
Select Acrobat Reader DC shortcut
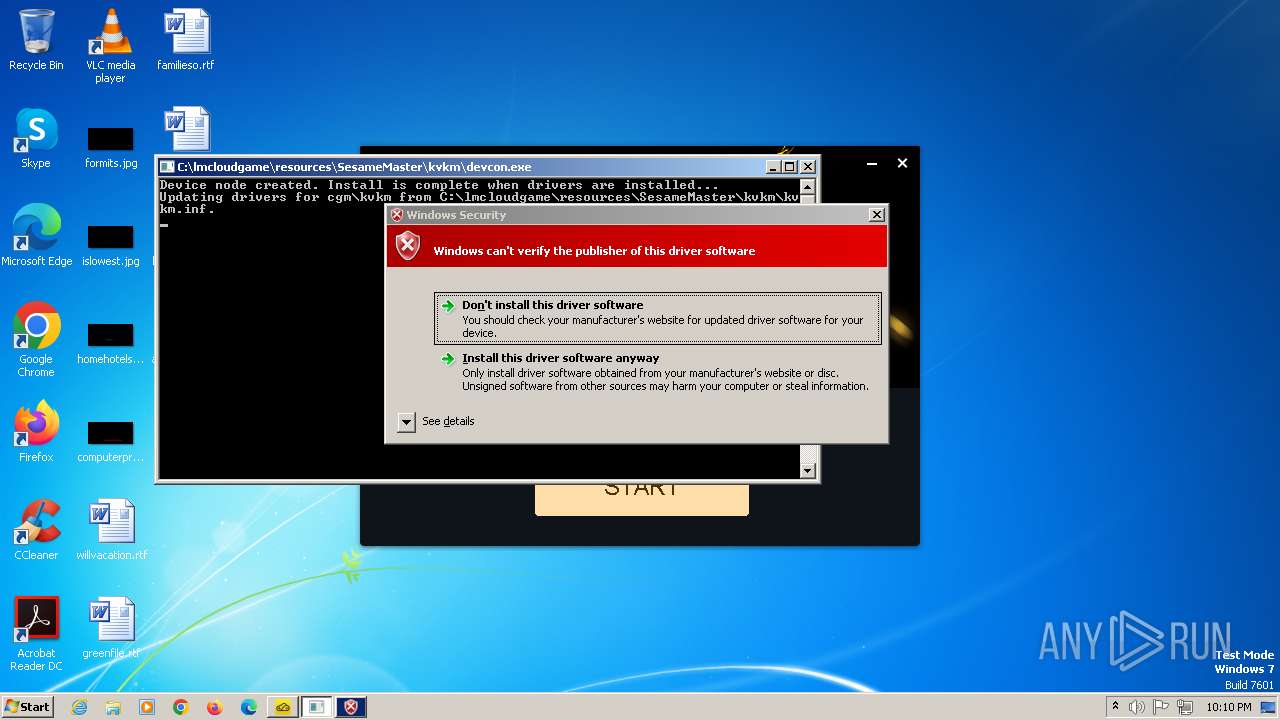36,634
